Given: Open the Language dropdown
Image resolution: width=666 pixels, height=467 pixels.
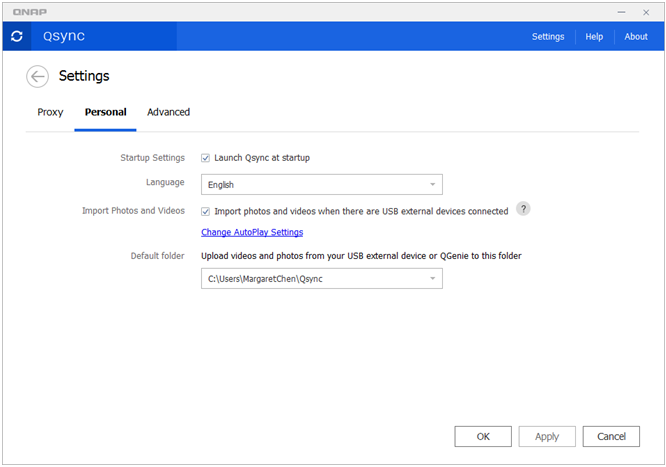Looking at the screenshot, I should (x=322, y=184).
